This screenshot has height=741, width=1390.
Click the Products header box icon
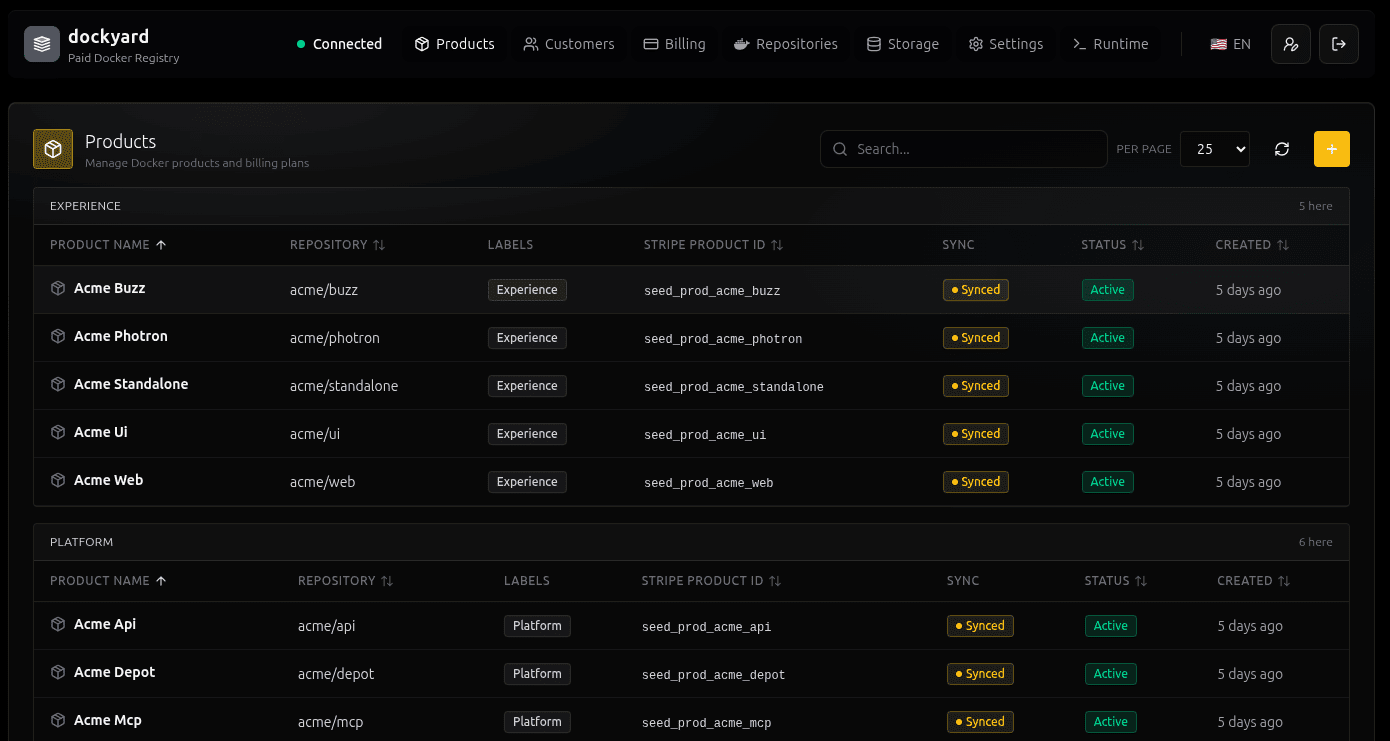pos(53,149)
